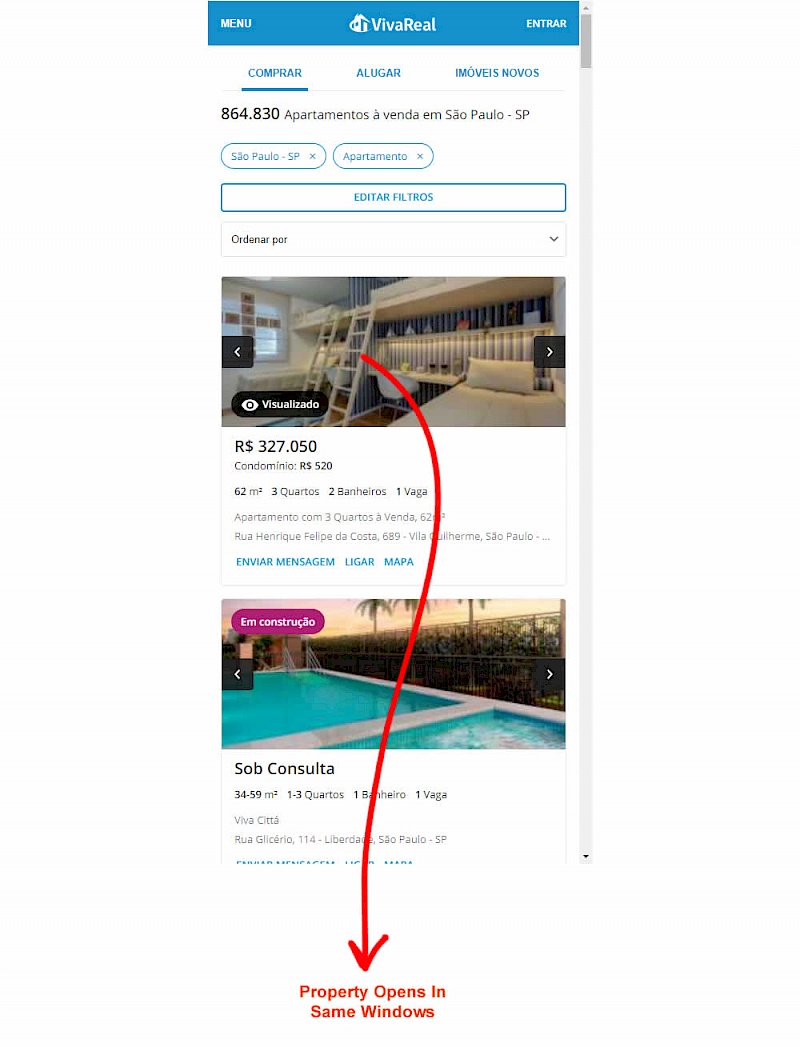
Task: Show previous photo of the first listing
Action: [x=237, y=352]
